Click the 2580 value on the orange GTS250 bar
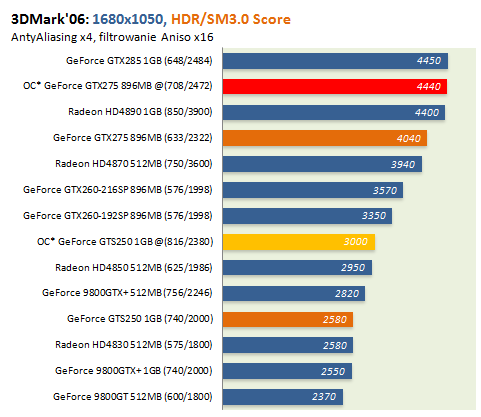 [335, 320]
